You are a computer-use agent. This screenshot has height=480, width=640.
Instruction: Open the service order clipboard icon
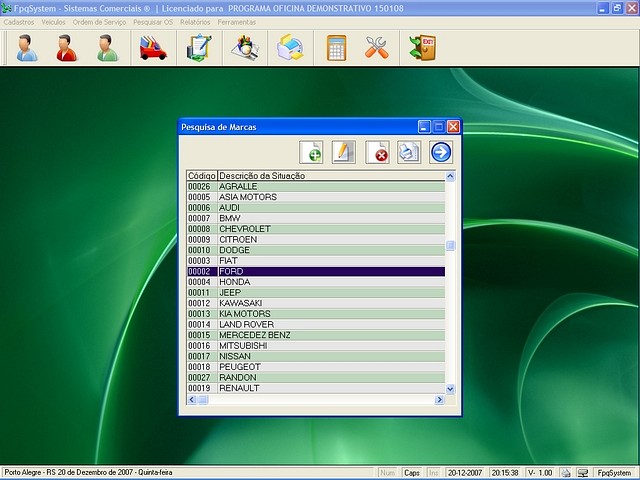[199, 48]
